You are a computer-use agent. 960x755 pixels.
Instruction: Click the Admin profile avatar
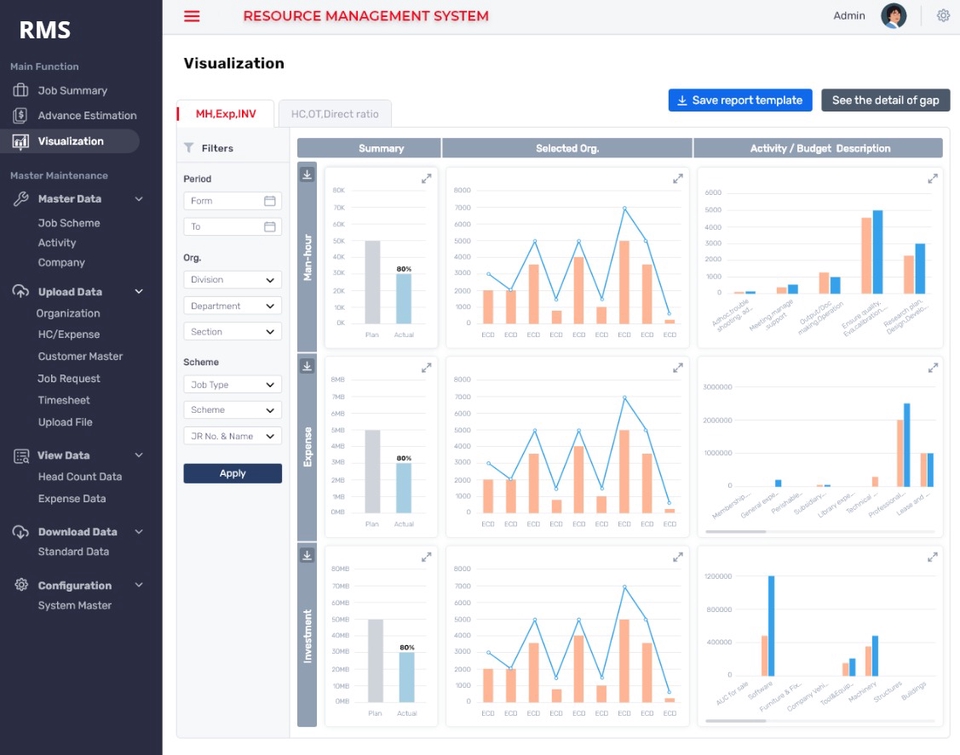click(893, 16)
